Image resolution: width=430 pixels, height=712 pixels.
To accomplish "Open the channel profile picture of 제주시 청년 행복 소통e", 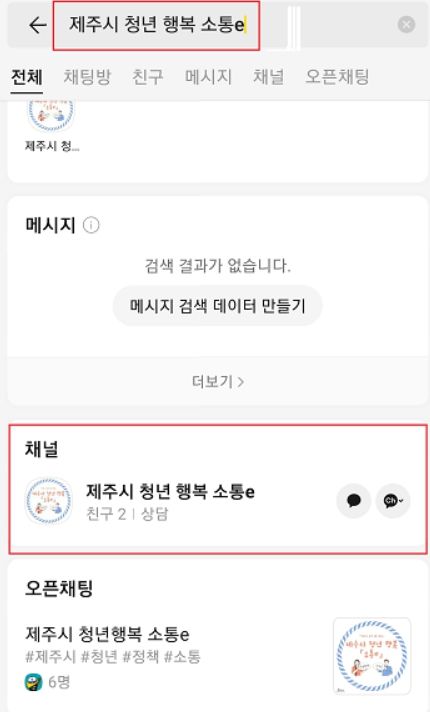I will [x=49, y=501].
